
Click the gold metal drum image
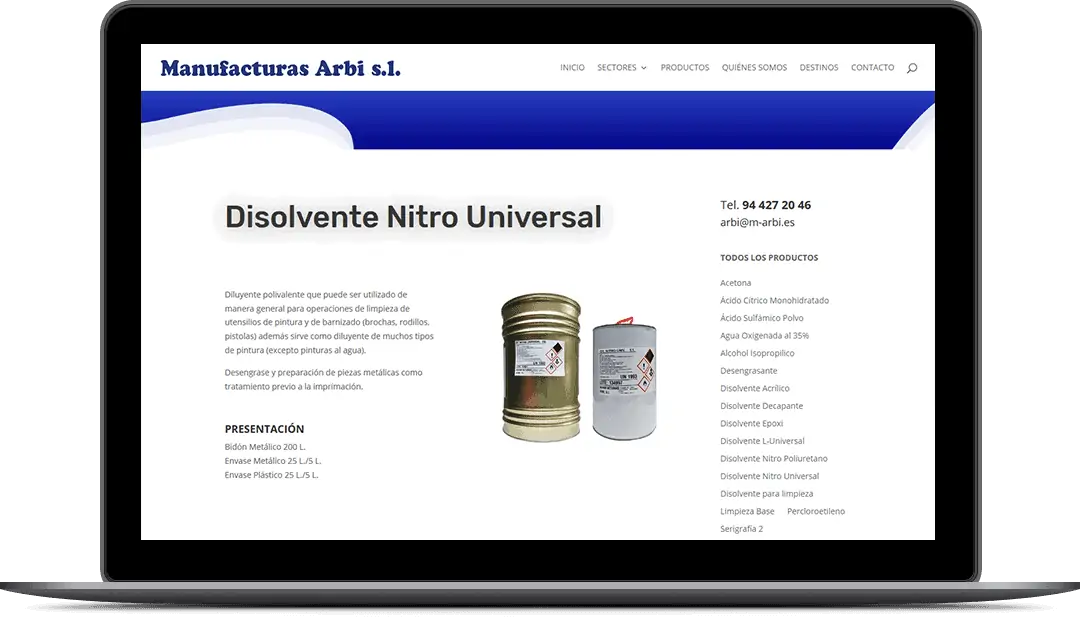pyautogui.click(x=541, y=367)
